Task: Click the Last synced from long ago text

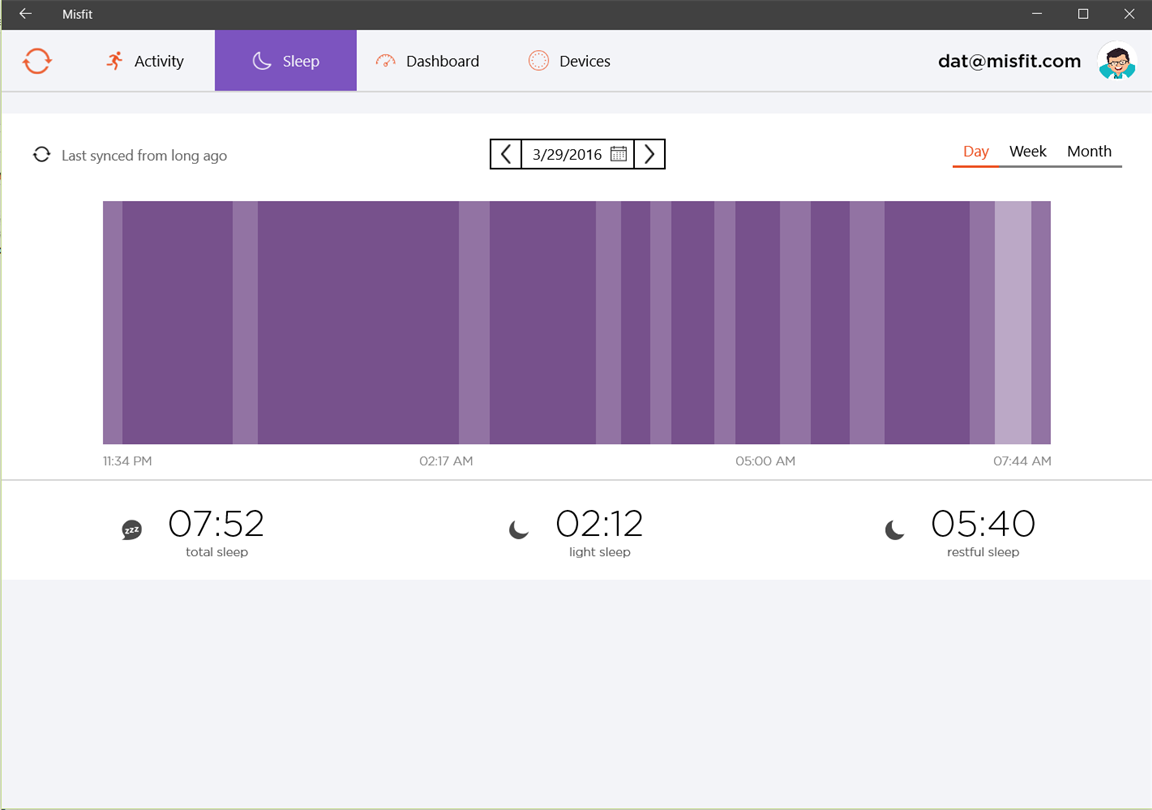Action: tap(144, 155)
